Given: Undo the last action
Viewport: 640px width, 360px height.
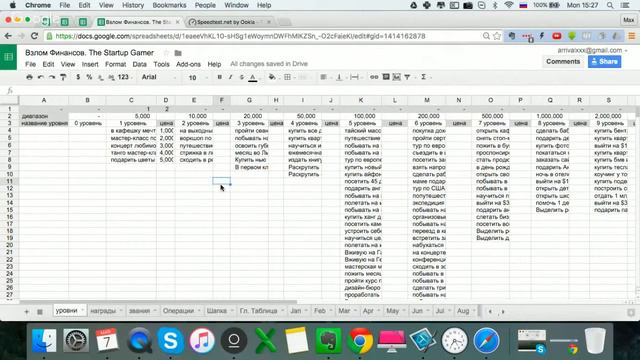Looking at the screenshot, I should coord(40,77).
